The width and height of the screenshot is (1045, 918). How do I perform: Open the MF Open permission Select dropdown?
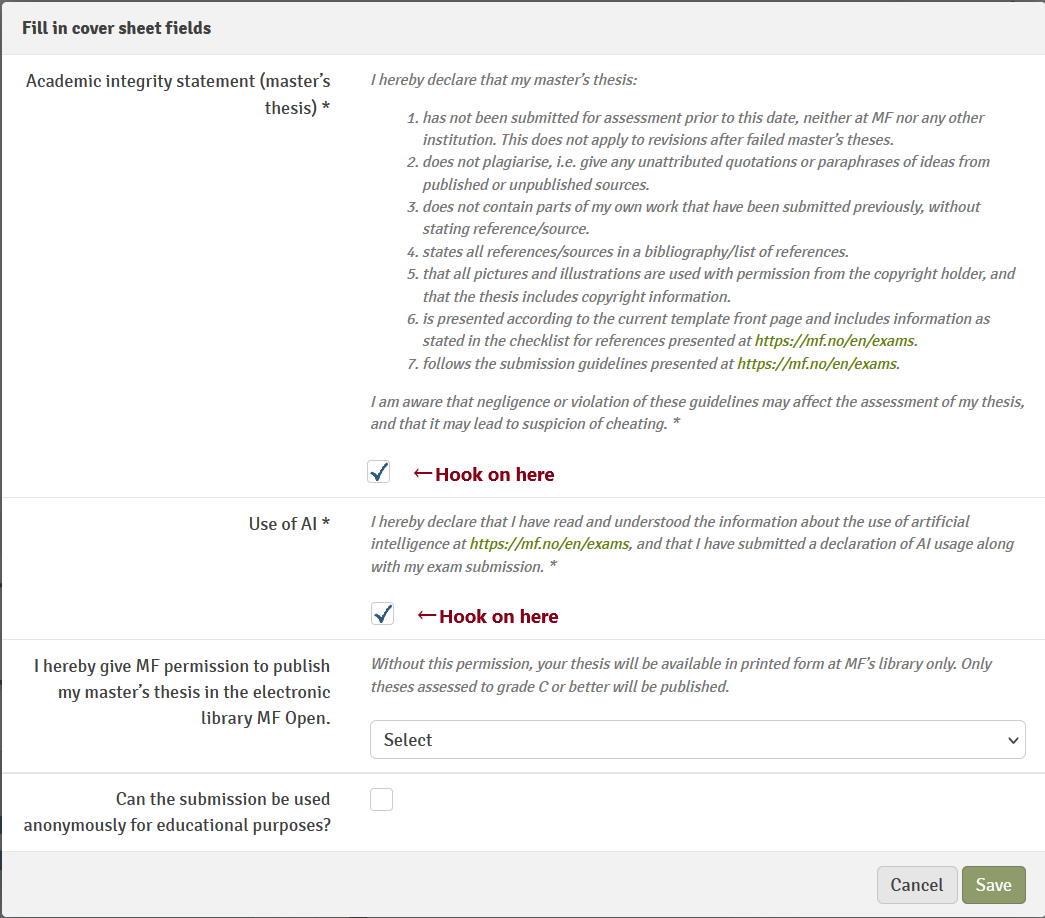[697, 740]
